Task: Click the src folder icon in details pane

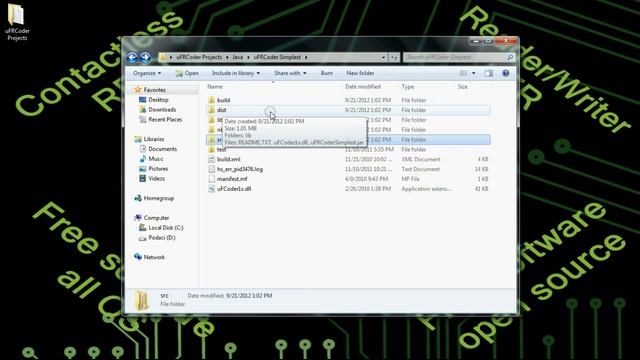Action: (142, 300)
